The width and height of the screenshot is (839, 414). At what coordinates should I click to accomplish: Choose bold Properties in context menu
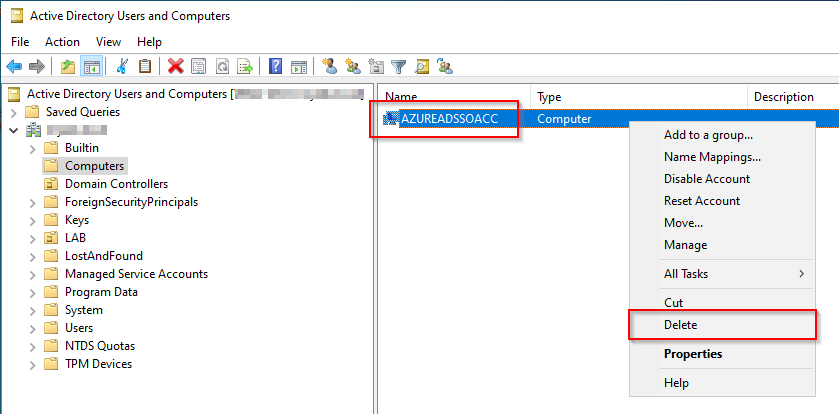[x=722, y=354]
